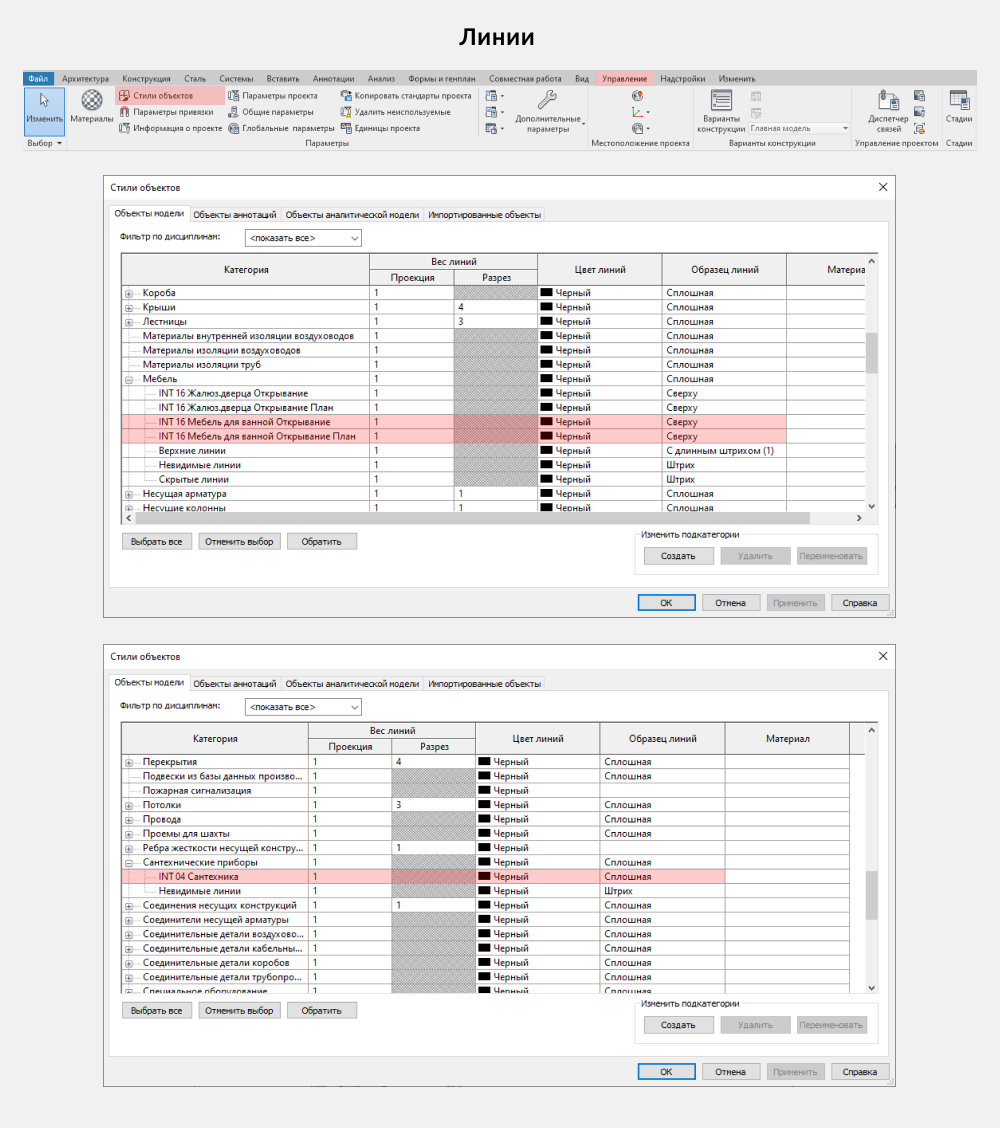Click the Материалы изоляции труб row
1000x1128 pixels.
point(494,365)
